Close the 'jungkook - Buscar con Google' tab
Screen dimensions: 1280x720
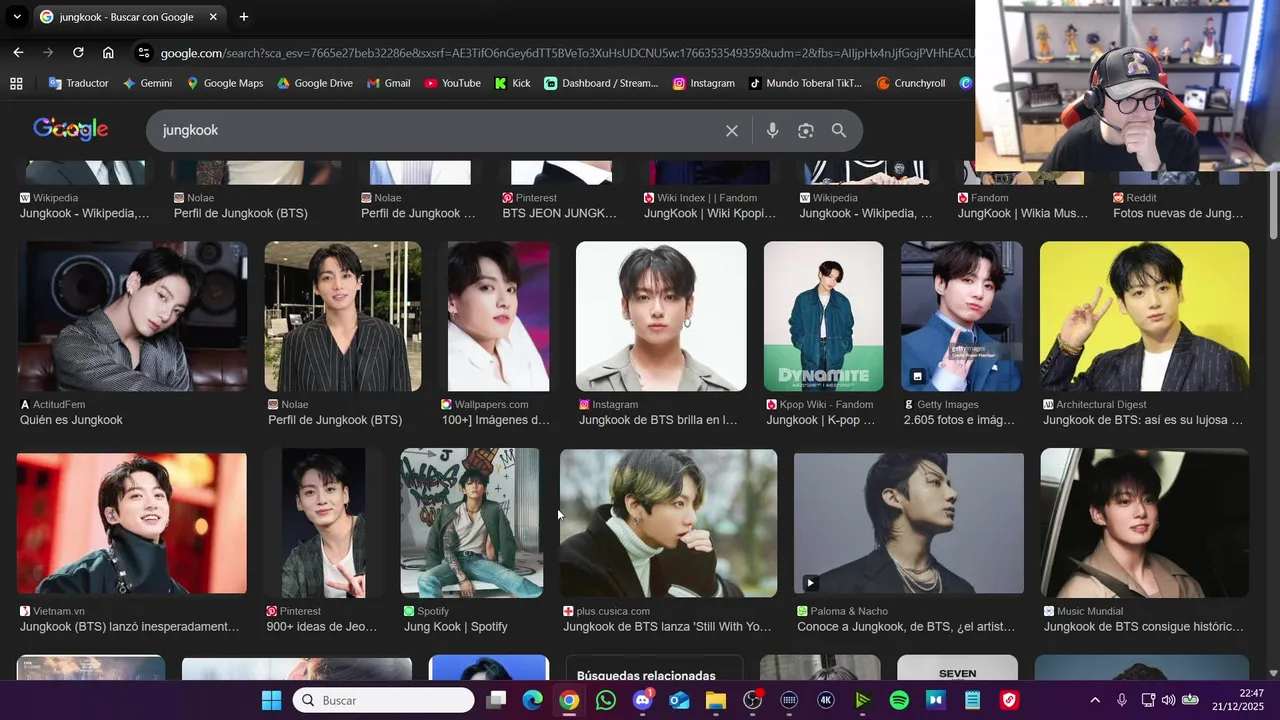tap(213, 17)
